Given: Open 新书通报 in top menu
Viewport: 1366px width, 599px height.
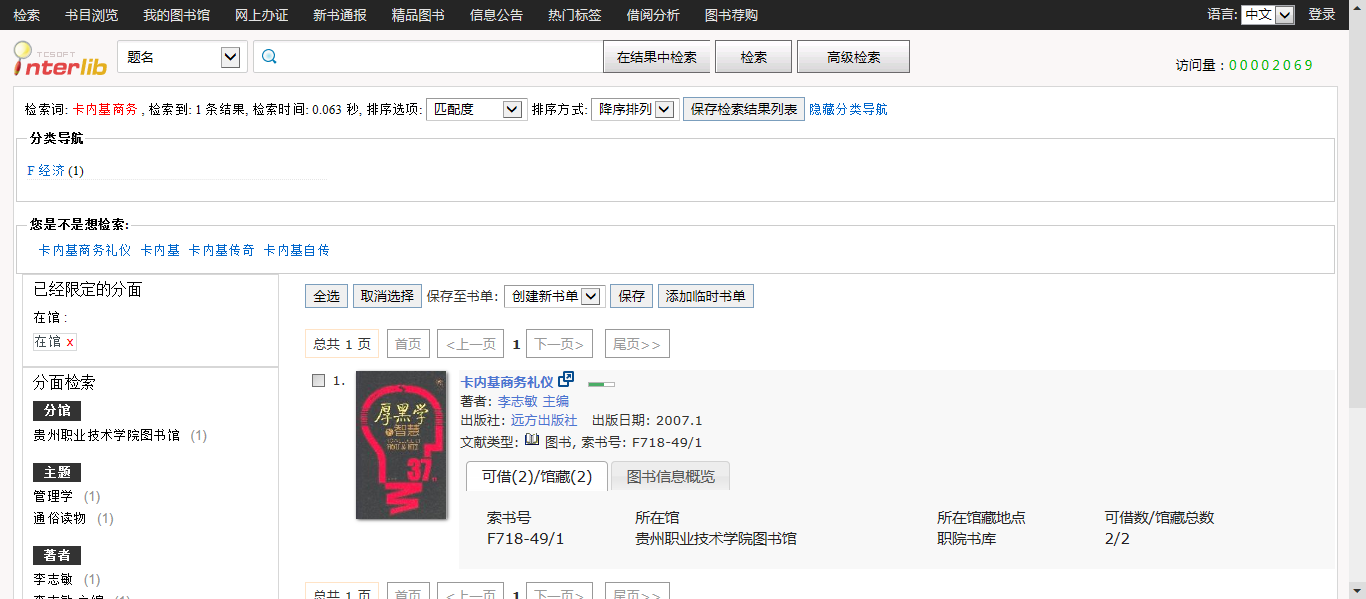Looking at the screenshot, I should (339, 15).
